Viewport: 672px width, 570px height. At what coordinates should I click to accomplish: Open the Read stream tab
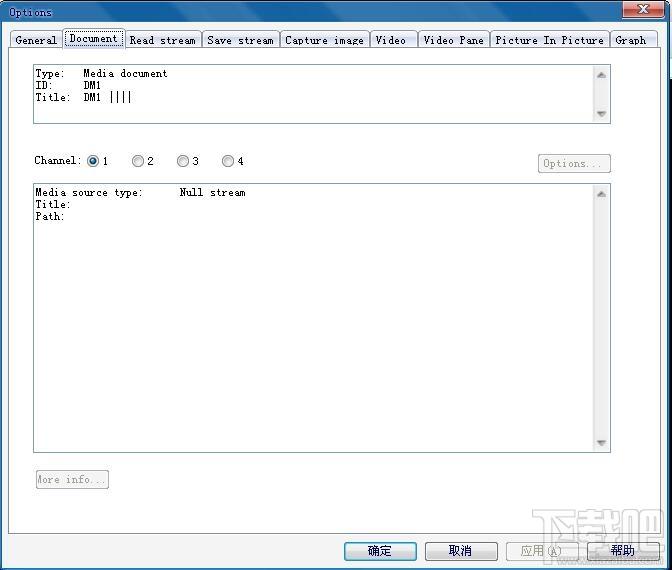click(x=163, y=40)
